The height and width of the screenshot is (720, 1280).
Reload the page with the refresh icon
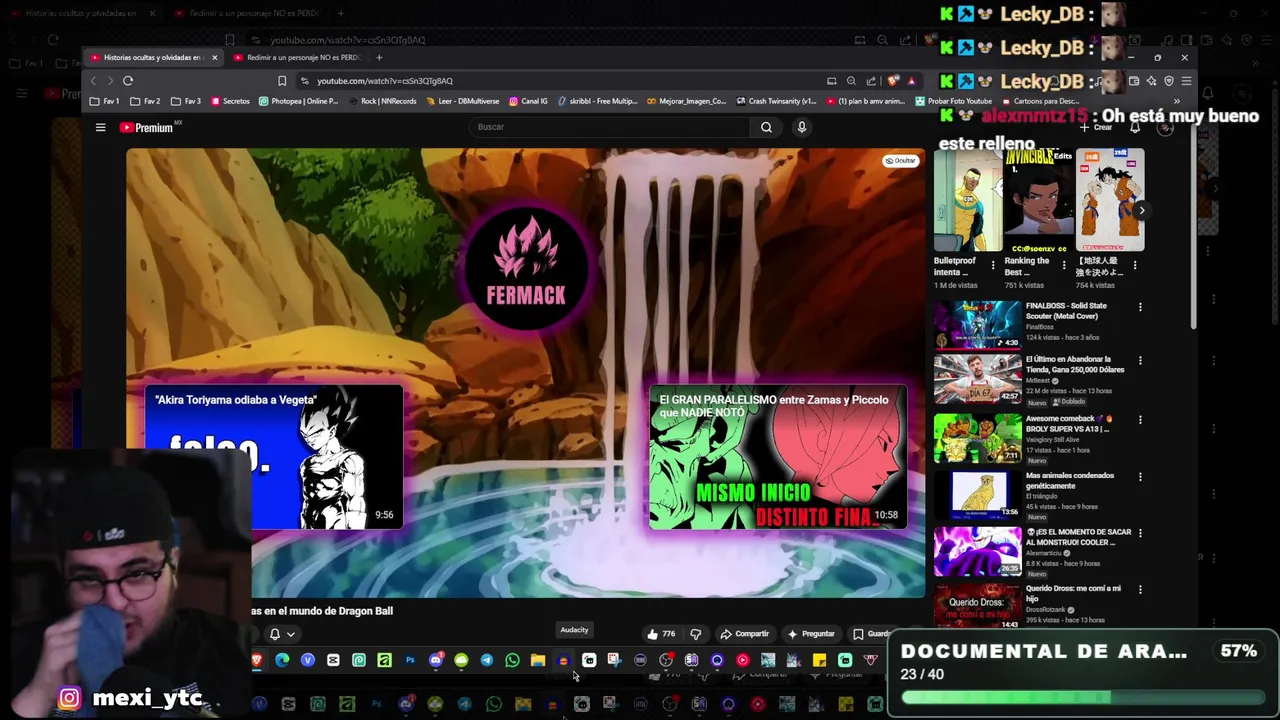[128, 81]
